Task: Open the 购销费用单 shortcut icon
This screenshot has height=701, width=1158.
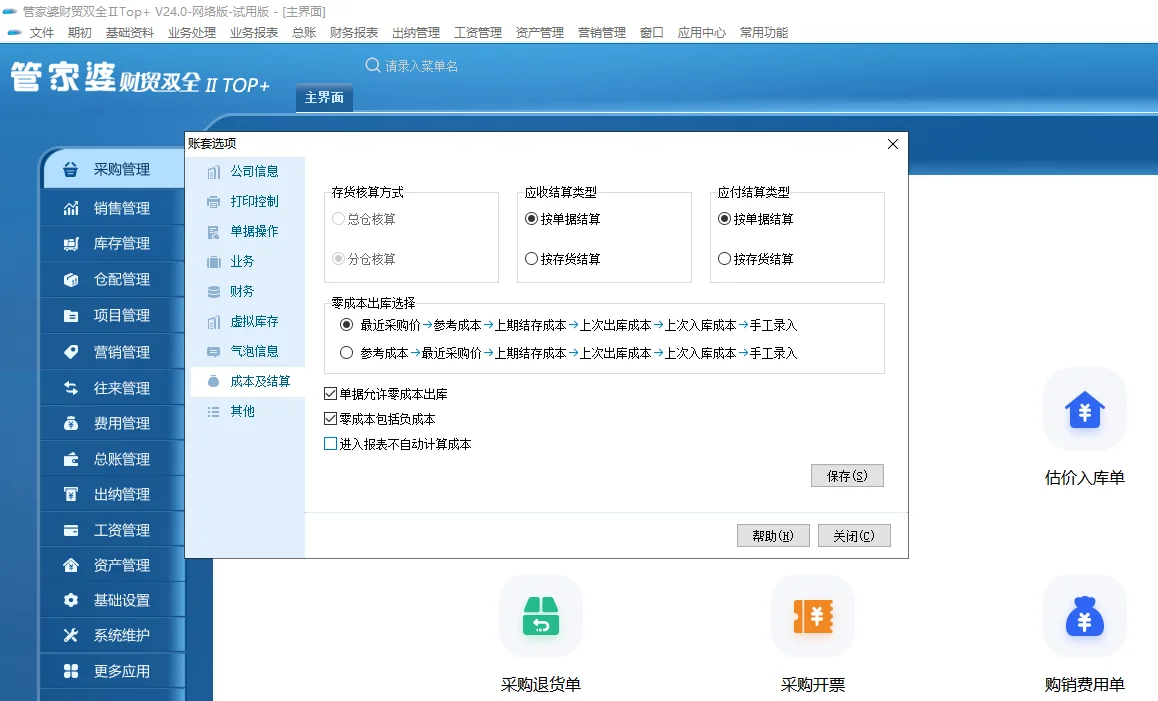Action: pos(1084,616)
